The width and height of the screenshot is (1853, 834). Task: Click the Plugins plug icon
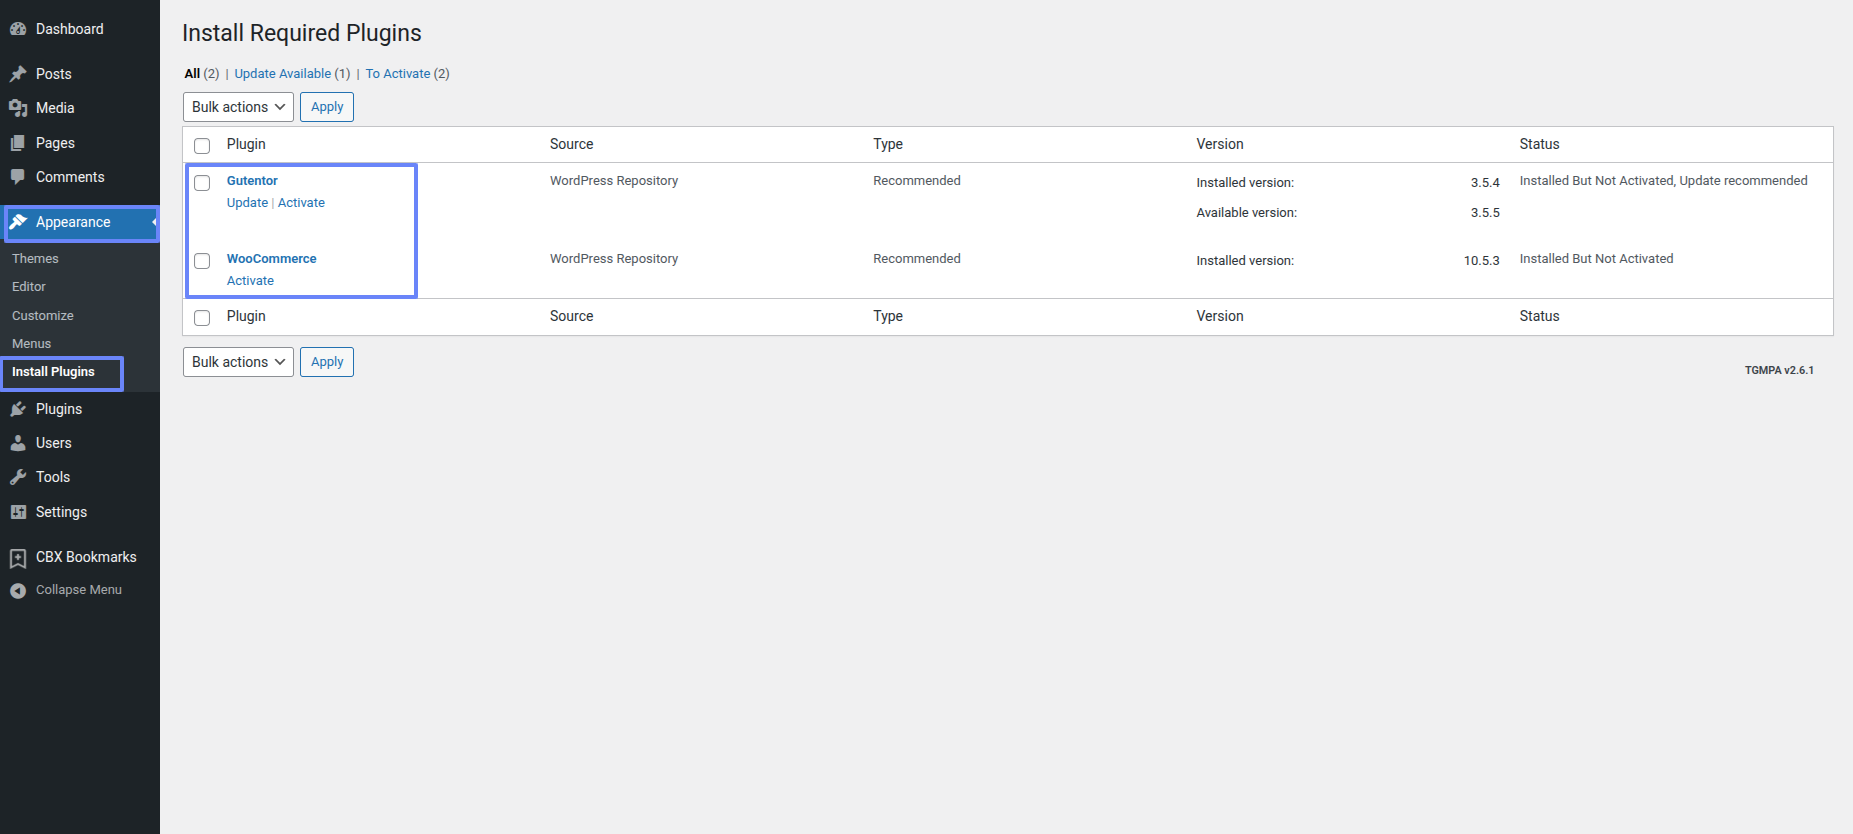18,409
